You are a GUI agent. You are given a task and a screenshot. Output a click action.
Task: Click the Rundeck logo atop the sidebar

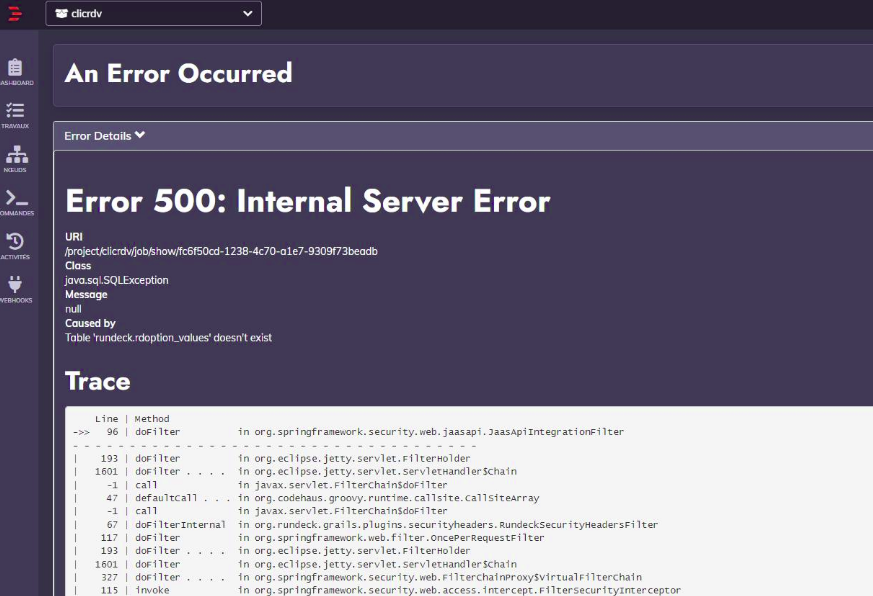[x=16, y=14]
